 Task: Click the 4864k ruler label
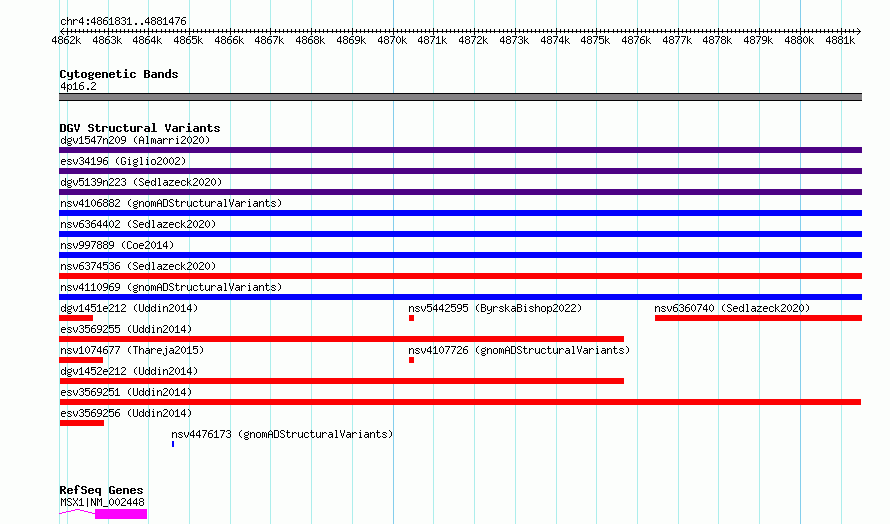tap(147, 40)
